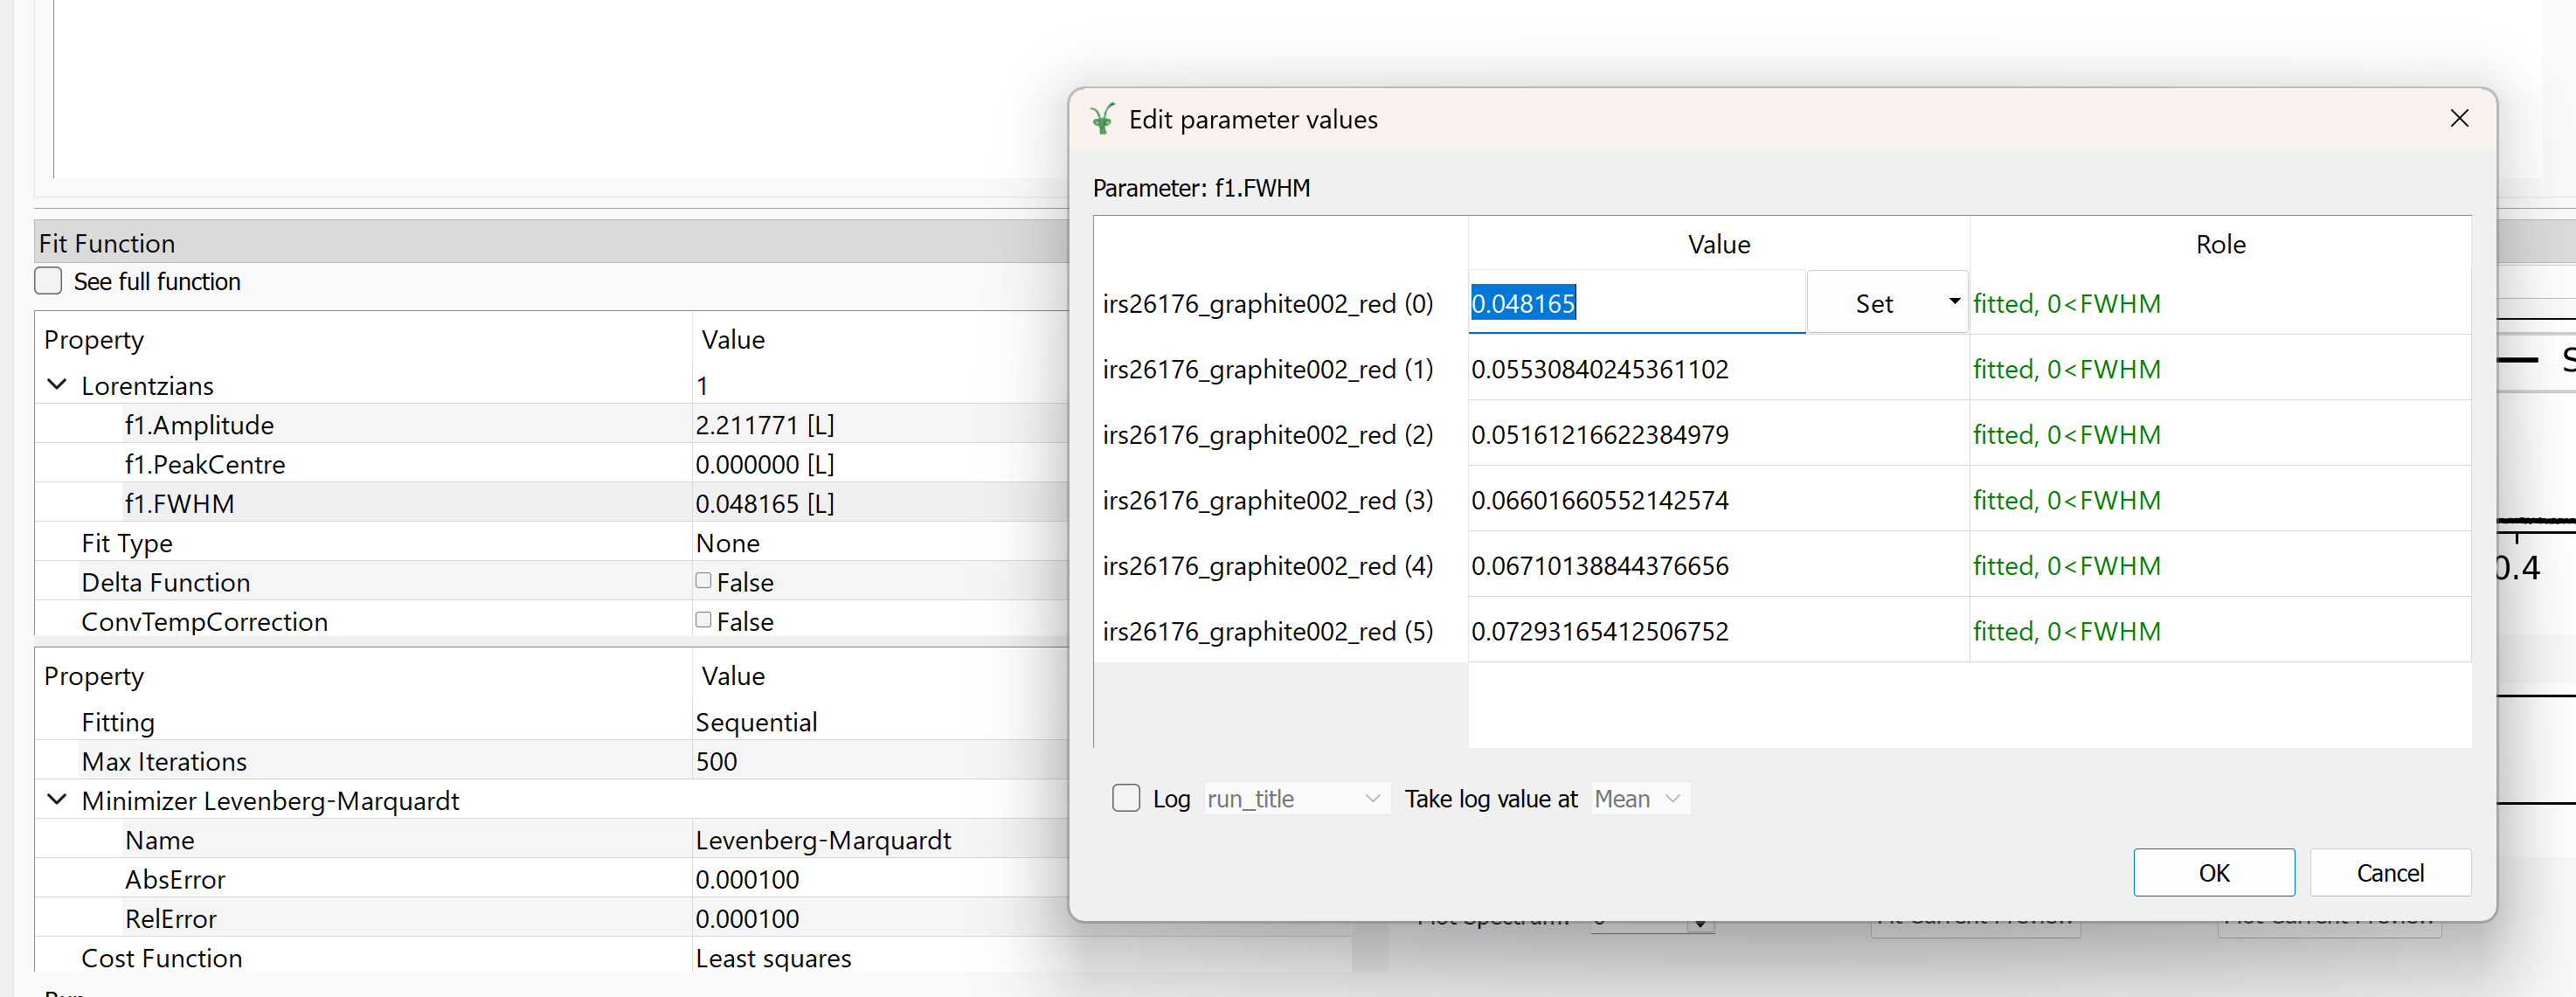
Task: Enable the See full function checkbox
Action: point(48,281)
